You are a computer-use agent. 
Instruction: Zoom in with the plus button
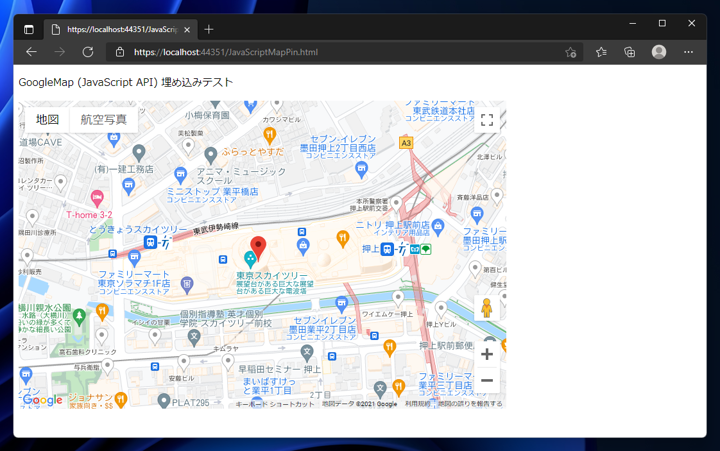[487, 354]
